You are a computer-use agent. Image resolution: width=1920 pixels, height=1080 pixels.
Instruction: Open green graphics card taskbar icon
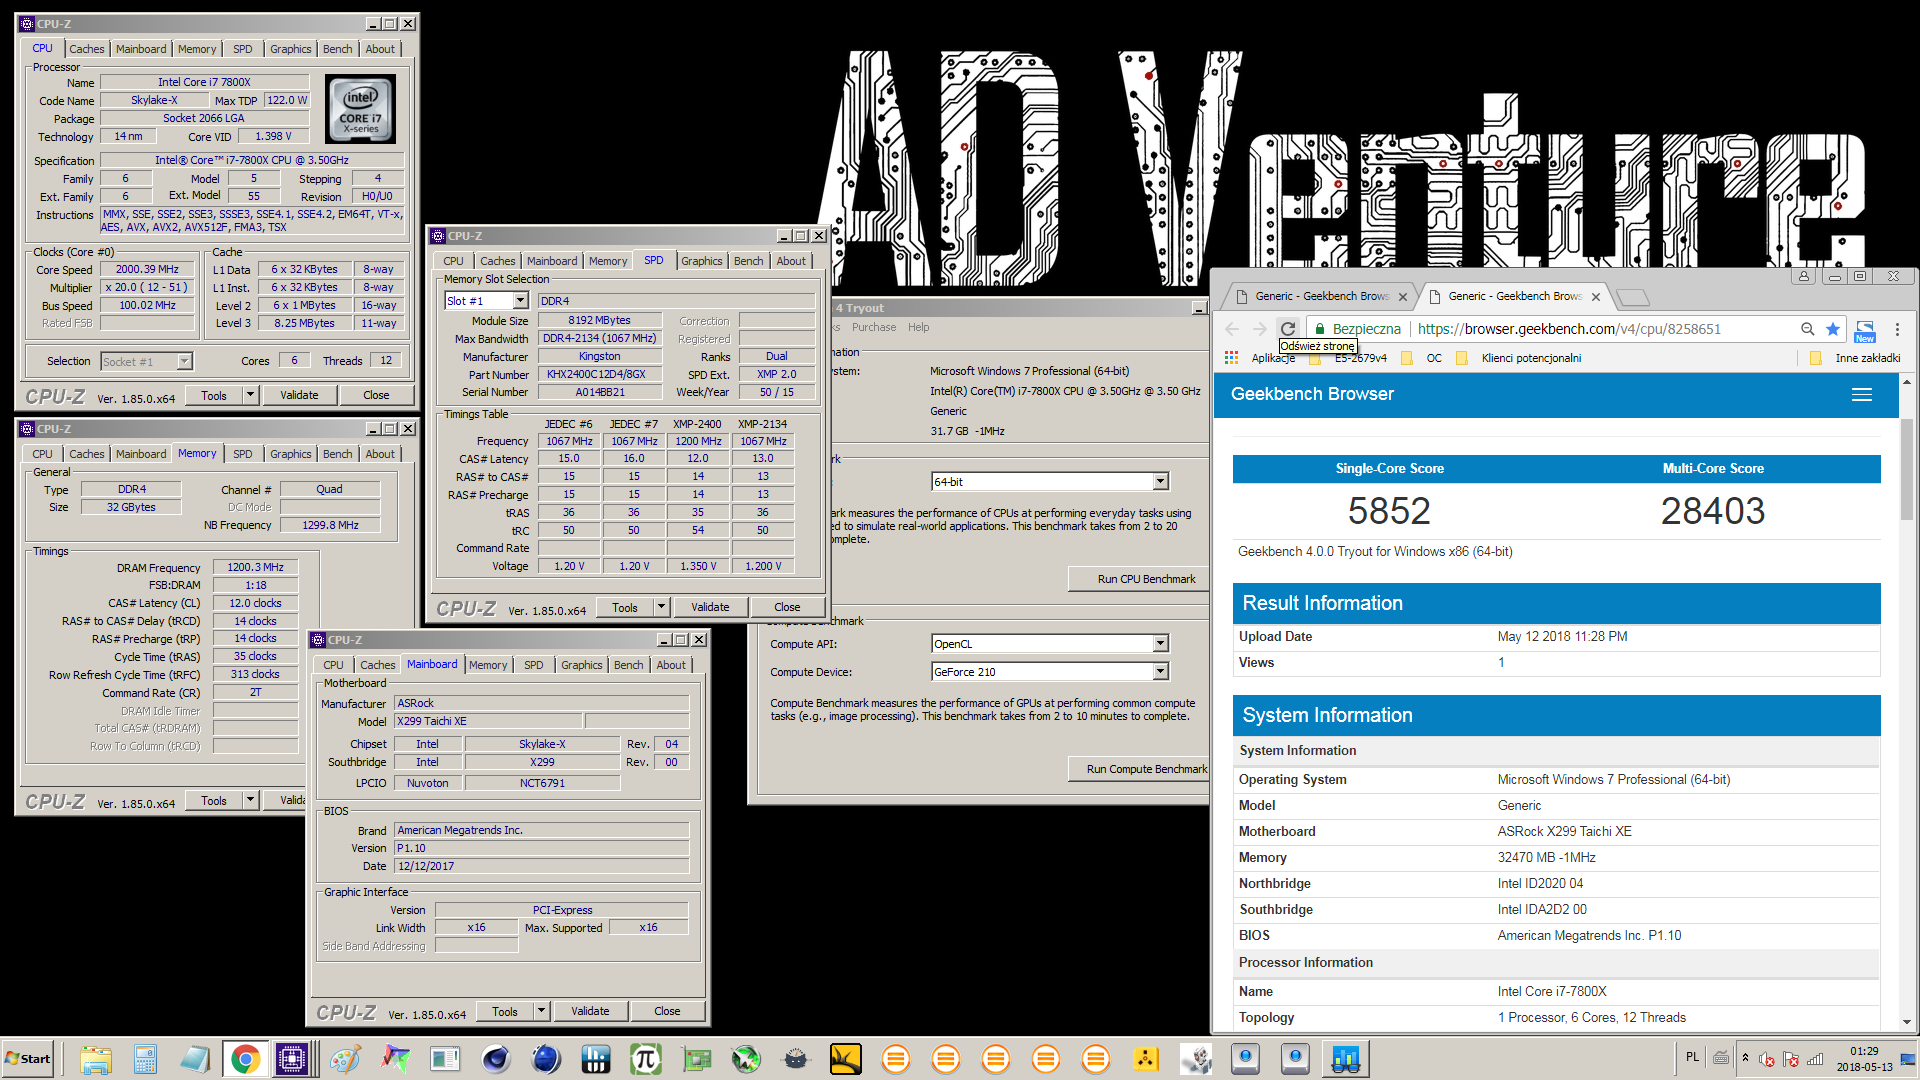696,1058
